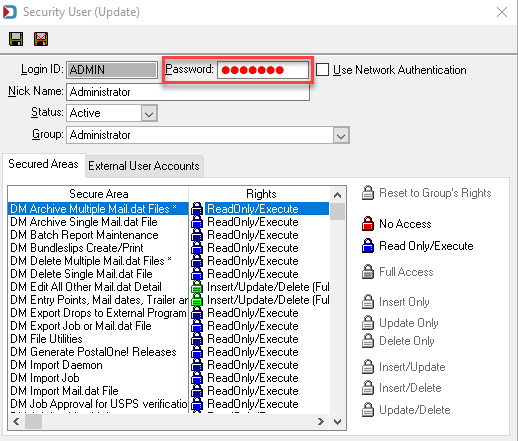Select the Secured Areas tab

(x=43, y=164)
